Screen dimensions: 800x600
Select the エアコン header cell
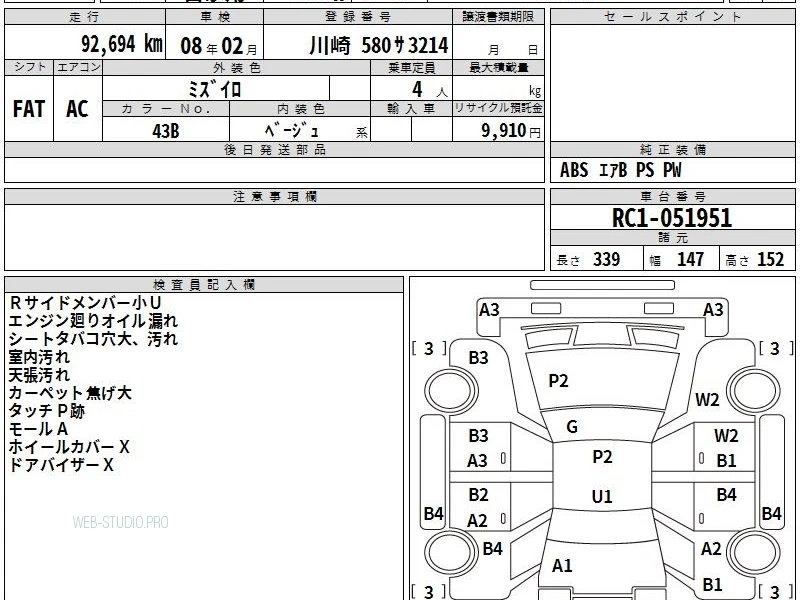coord(78,67)
